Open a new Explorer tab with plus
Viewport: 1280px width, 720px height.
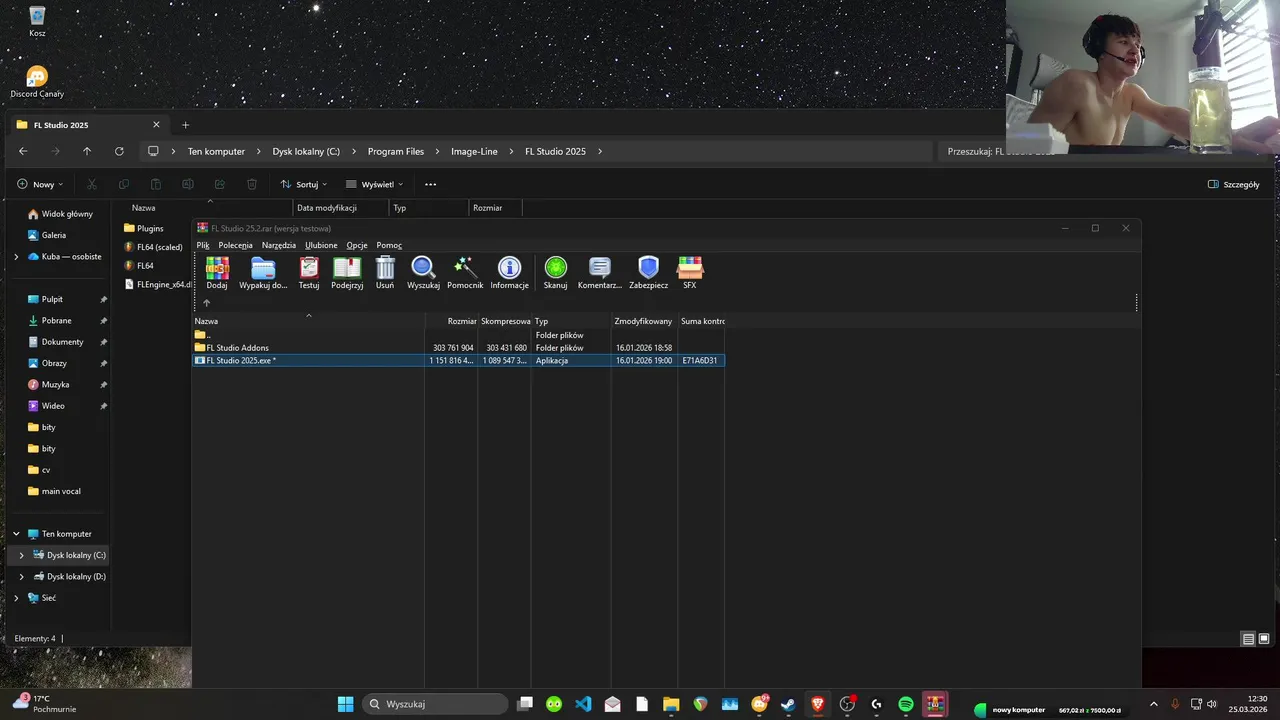[185, 125]
